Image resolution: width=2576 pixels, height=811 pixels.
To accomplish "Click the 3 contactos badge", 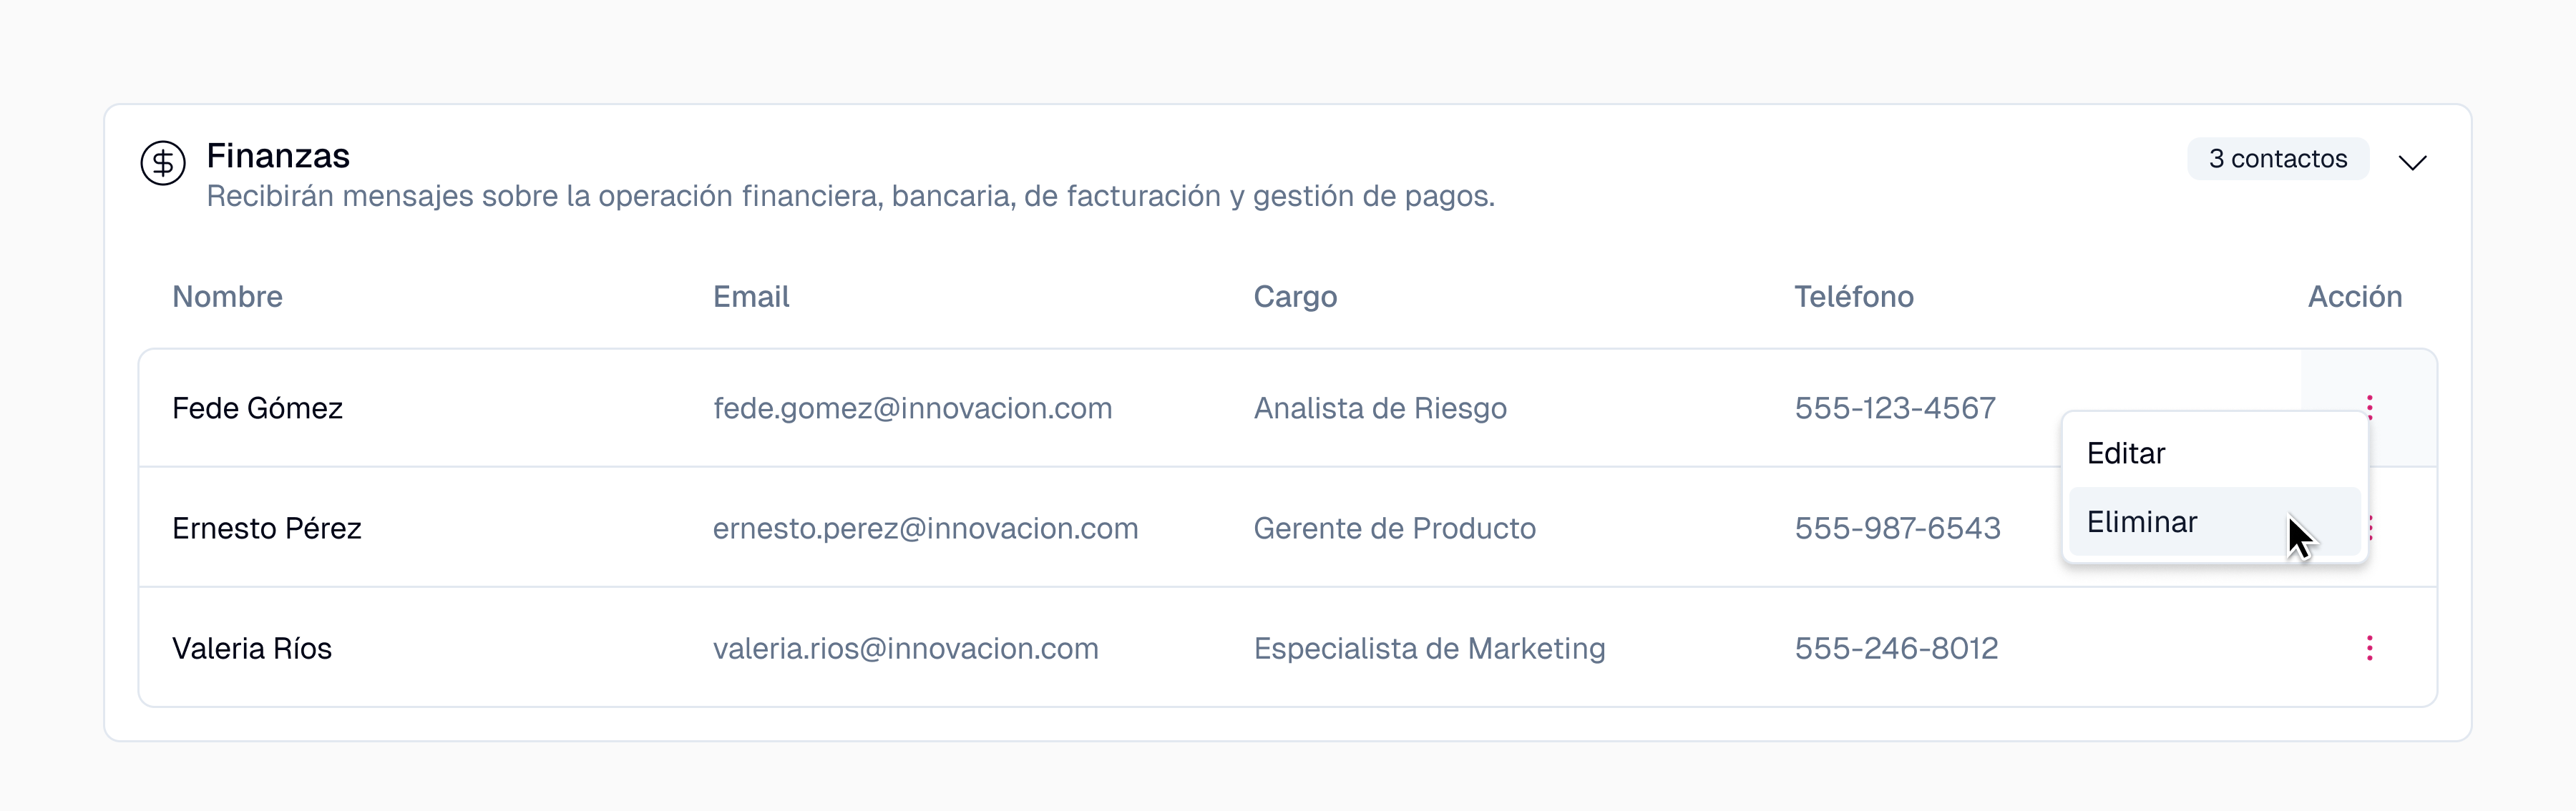I will [x=2277, y=159].
